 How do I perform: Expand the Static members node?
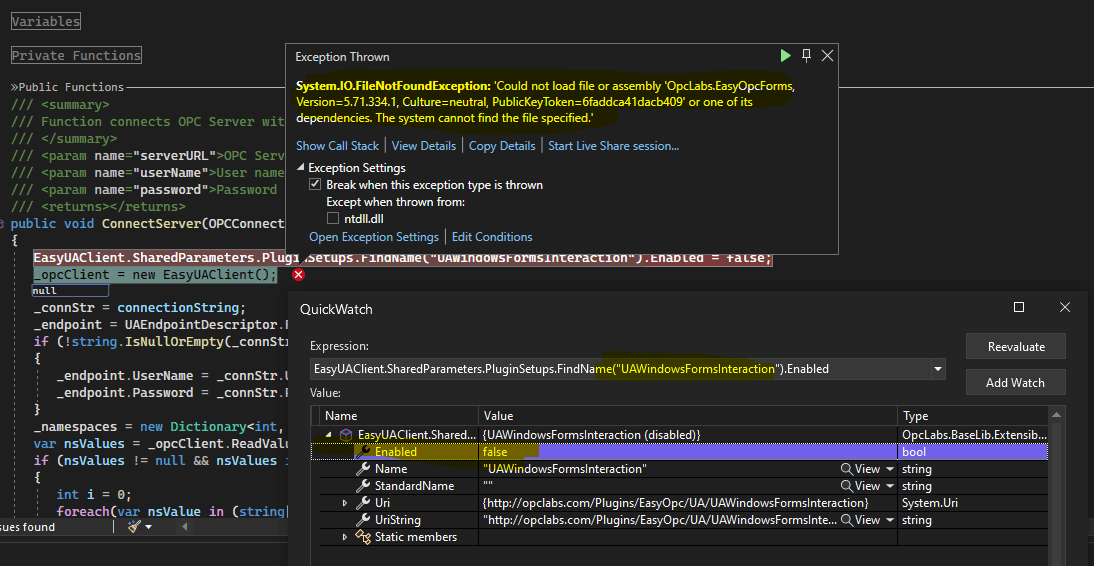(344, 537)
